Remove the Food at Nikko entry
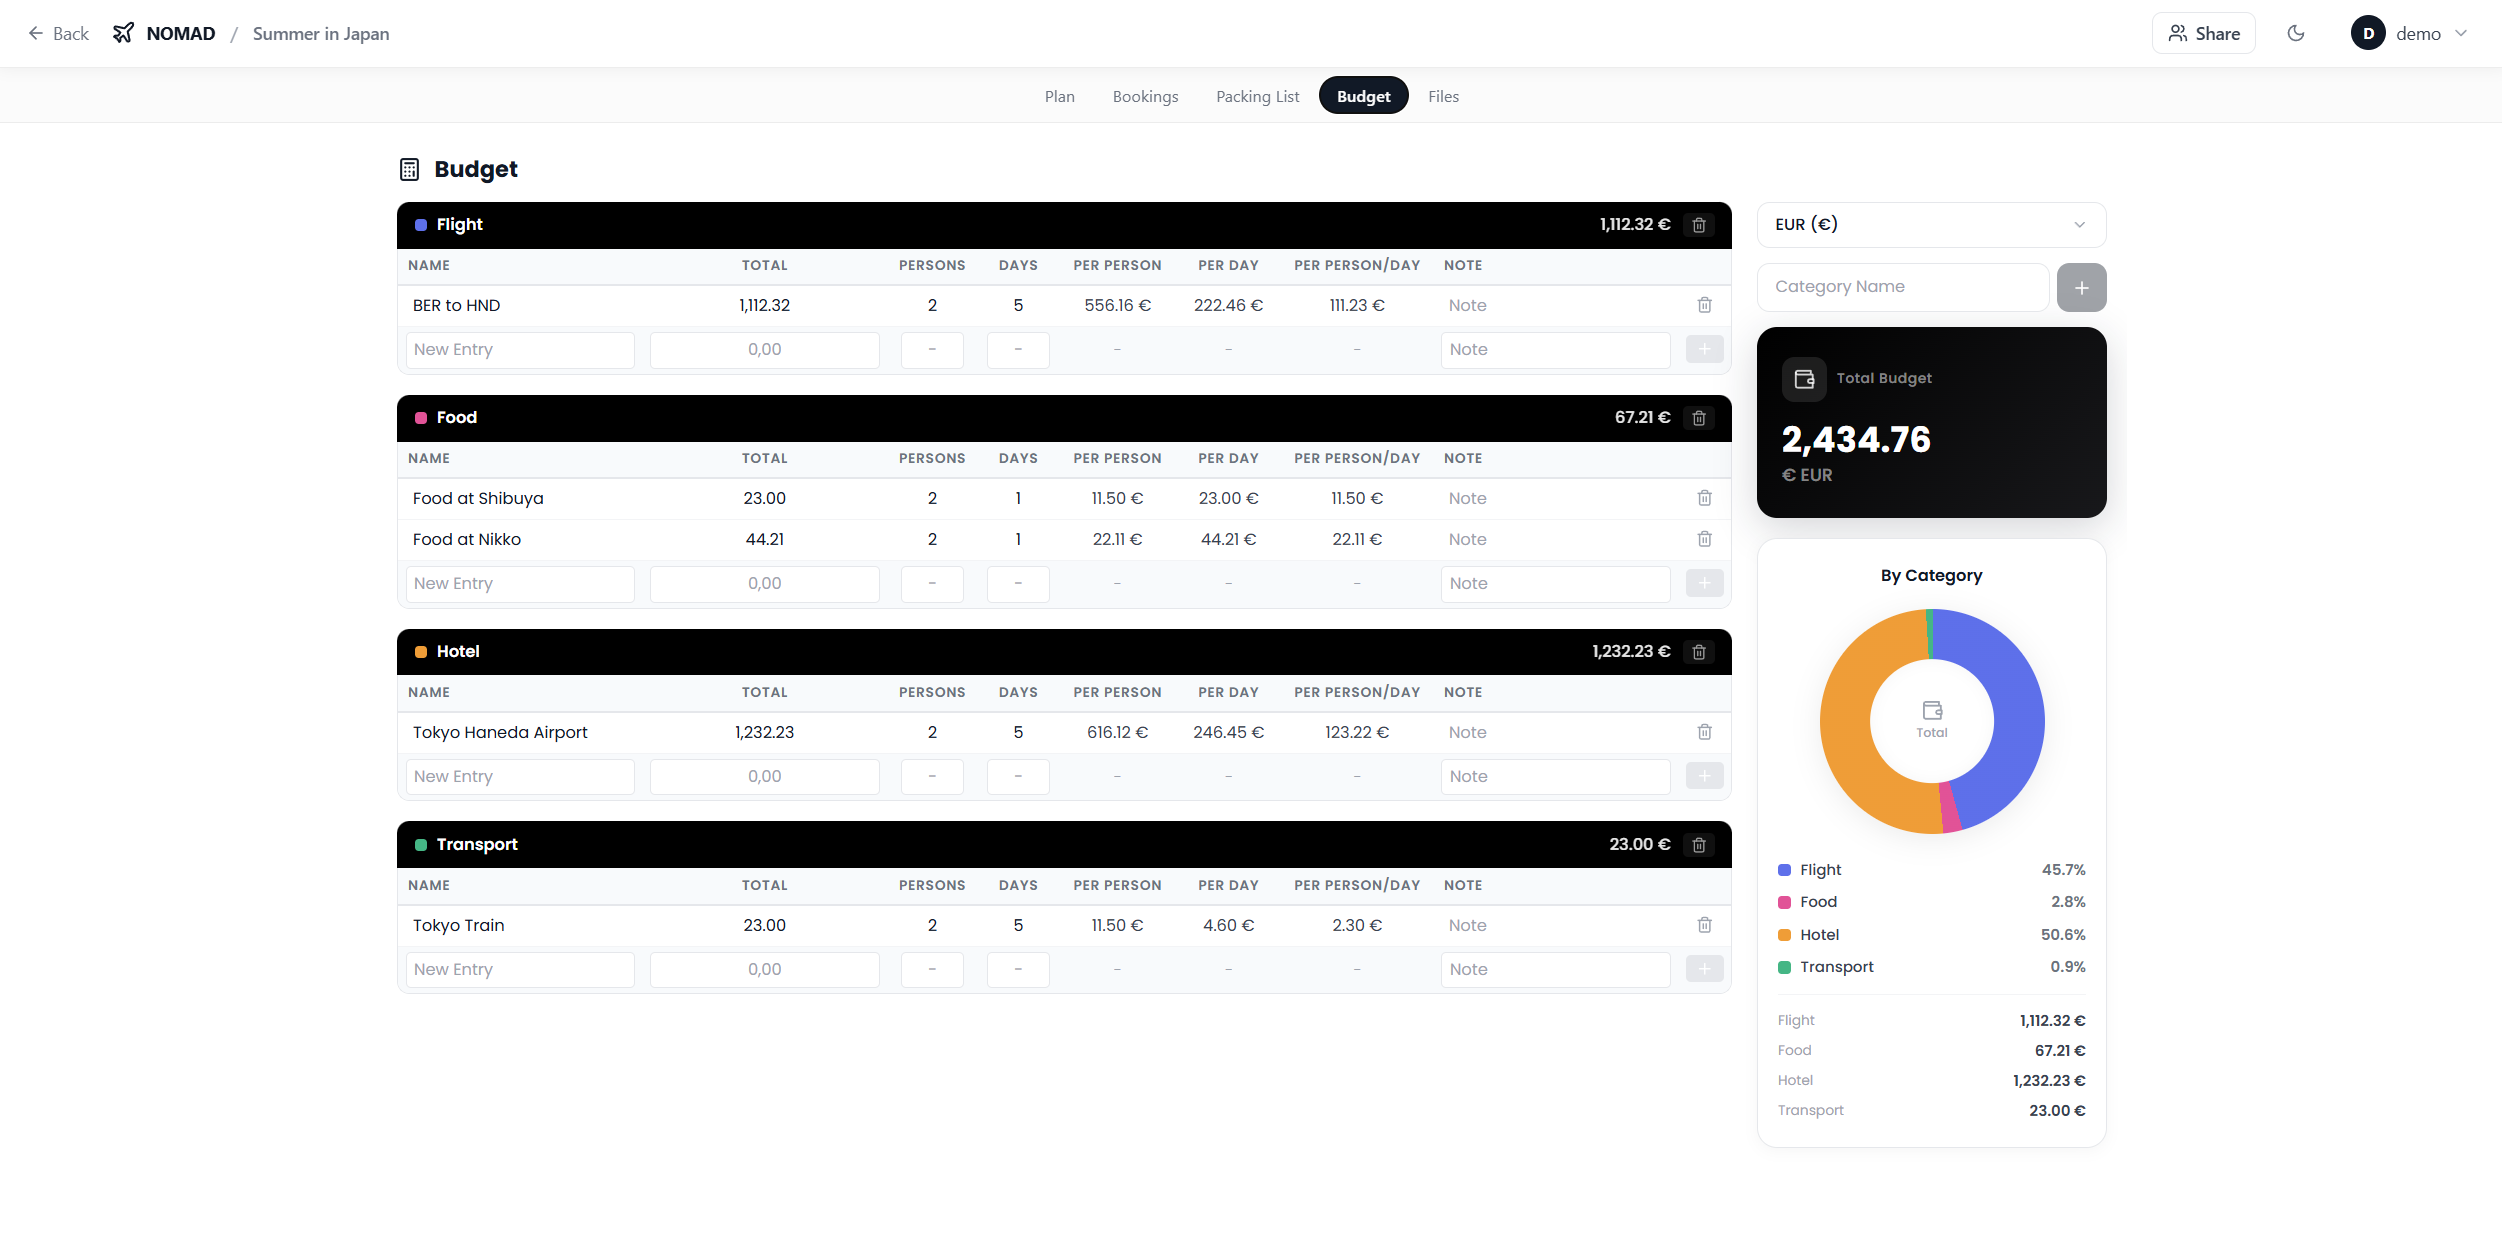2502x1238 pixels. (1704, 539)
